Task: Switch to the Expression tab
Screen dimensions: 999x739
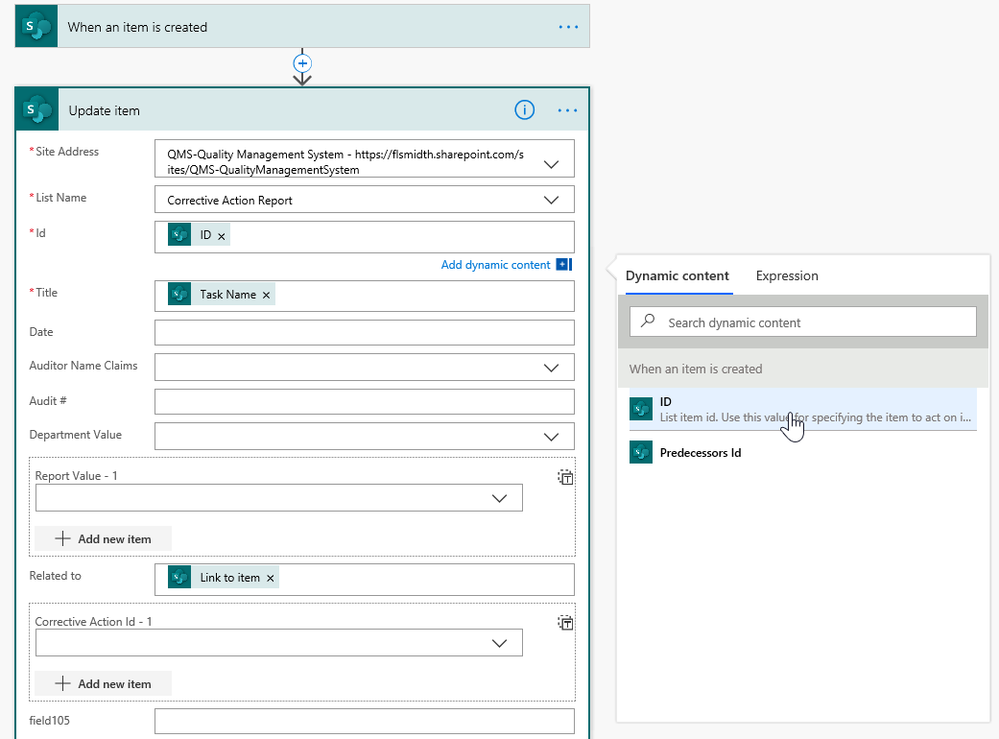Action: click(787, 276)
